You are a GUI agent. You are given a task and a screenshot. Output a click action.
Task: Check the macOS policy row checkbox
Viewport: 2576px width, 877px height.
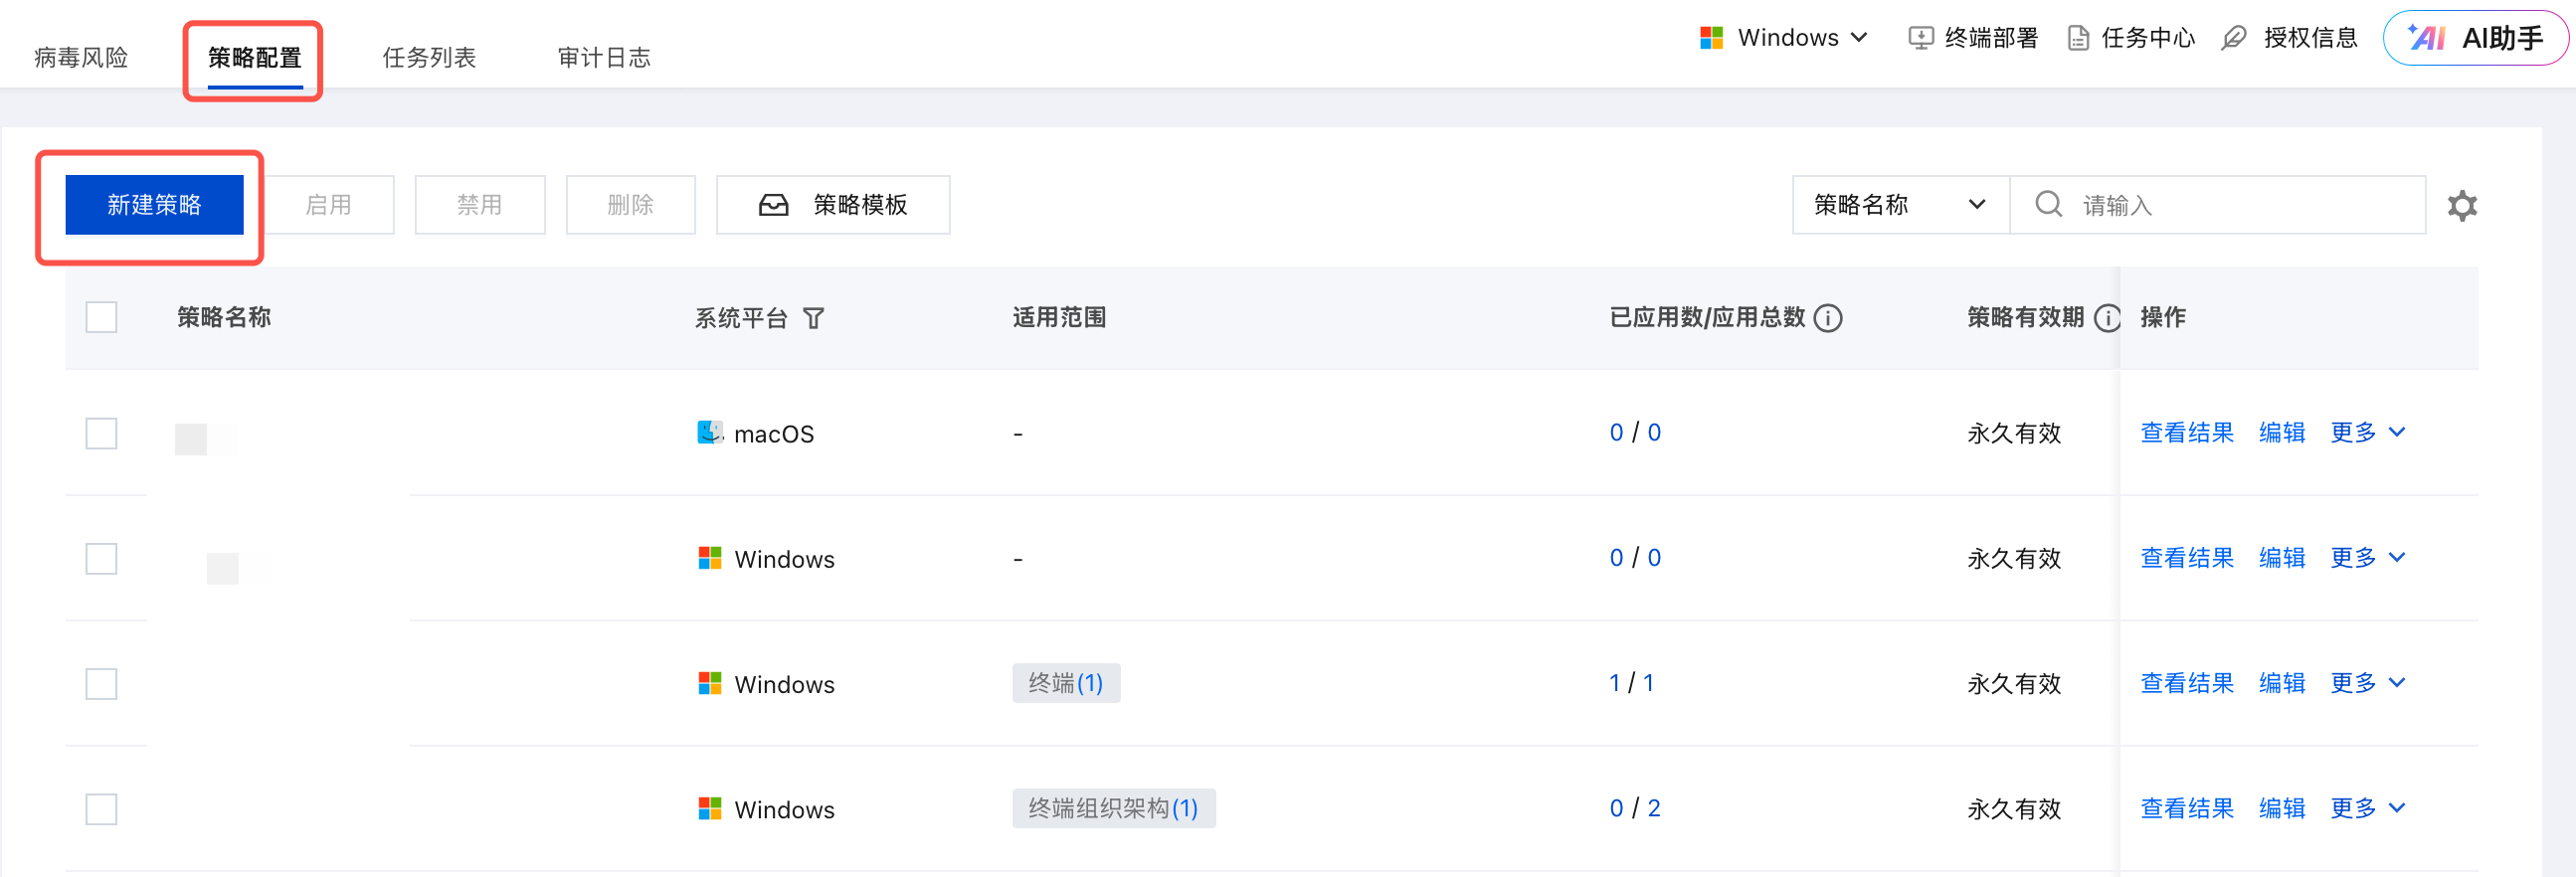(101, 433)
